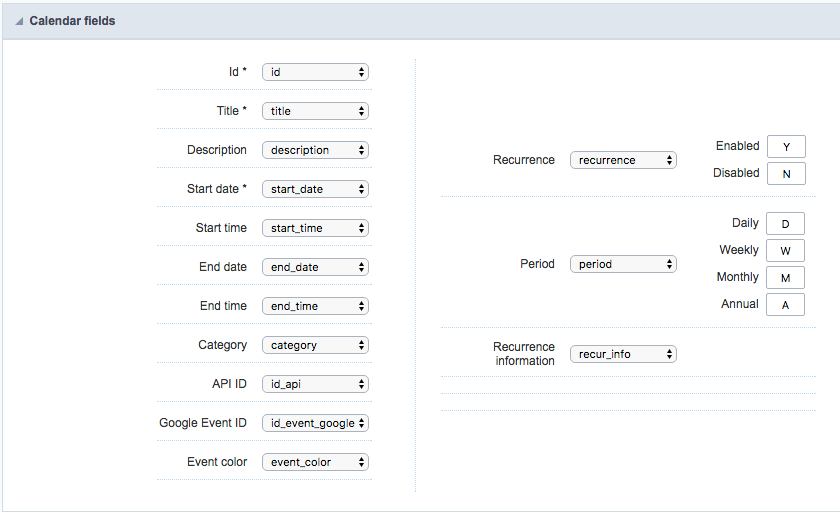Select the Annual value input box
This screenshot has height=512, width=840.
point(786,305)
